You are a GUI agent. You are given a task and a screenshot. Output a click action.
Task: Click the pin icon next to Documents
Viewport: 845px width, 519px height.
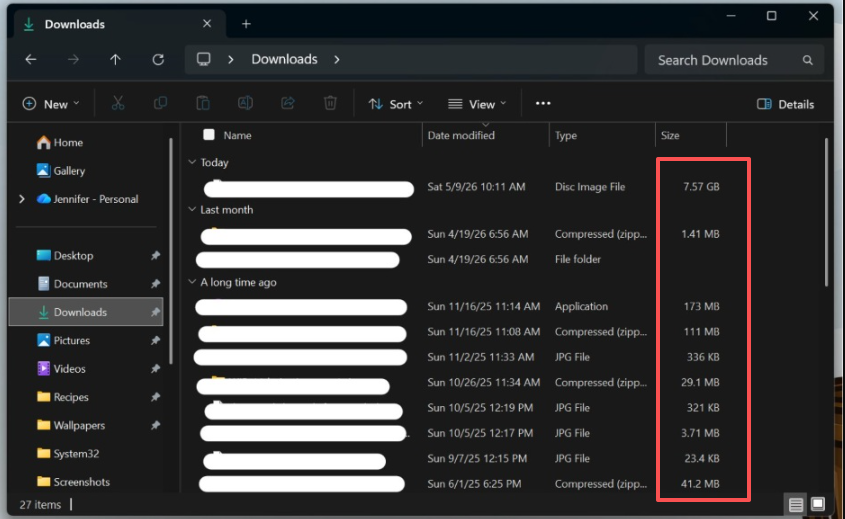[155, 284]
